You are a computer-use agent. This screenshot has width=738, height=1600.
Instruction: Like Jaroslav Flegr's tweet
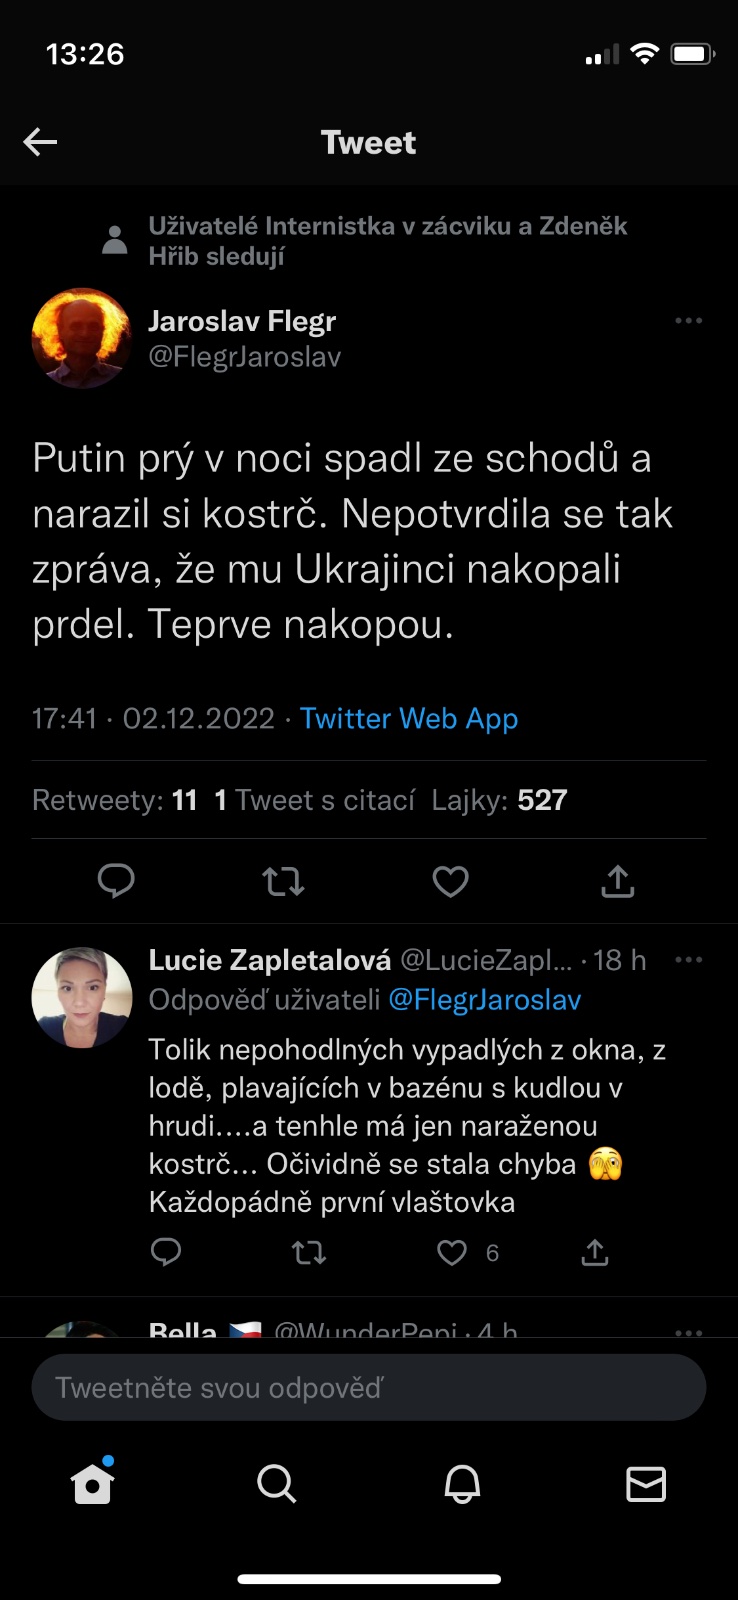pyautogui.click(x=450, y=881)
